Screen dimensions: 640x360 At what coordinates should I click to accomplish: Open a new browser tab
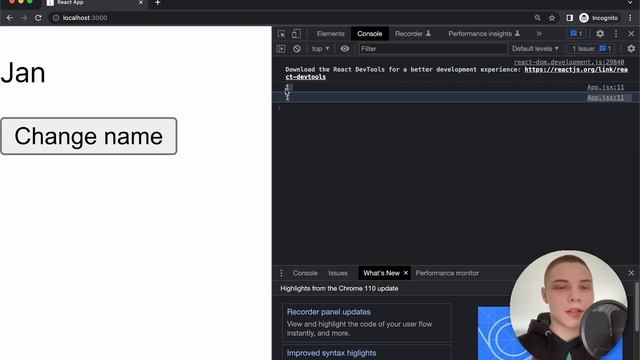158,3
